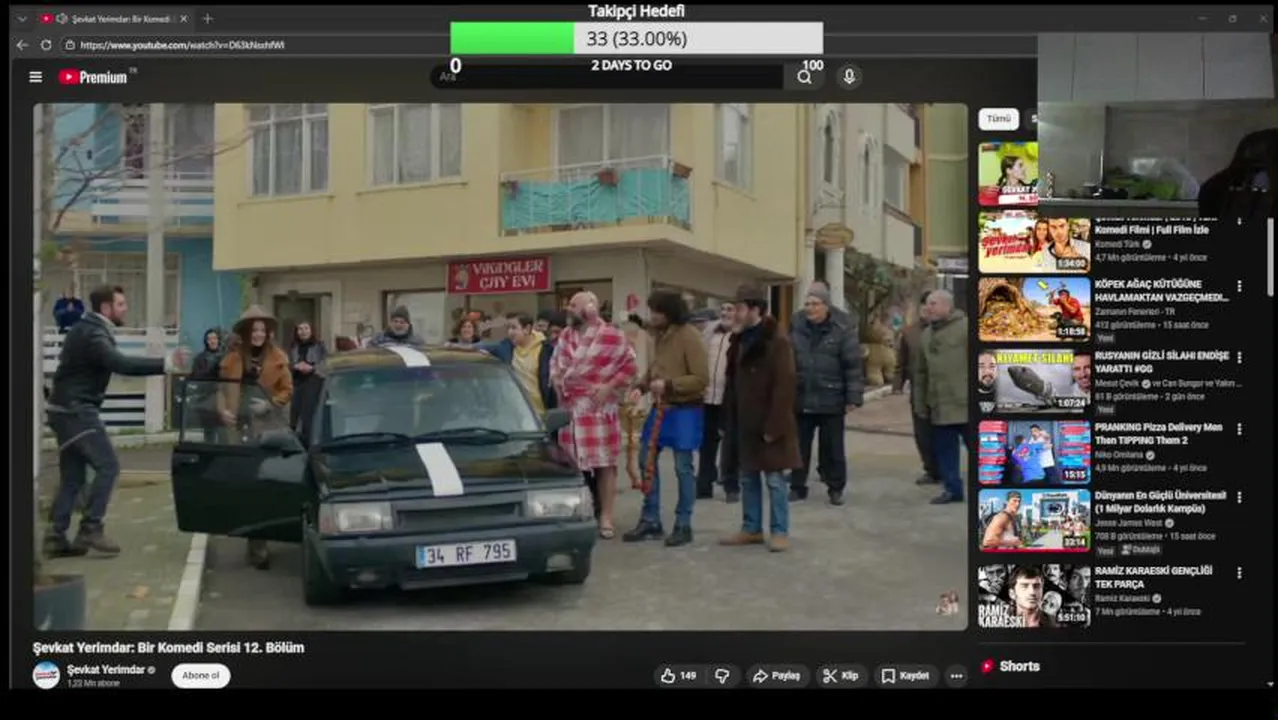
Task: Start voice search with microphone icon
Action: tap(849, 77)
